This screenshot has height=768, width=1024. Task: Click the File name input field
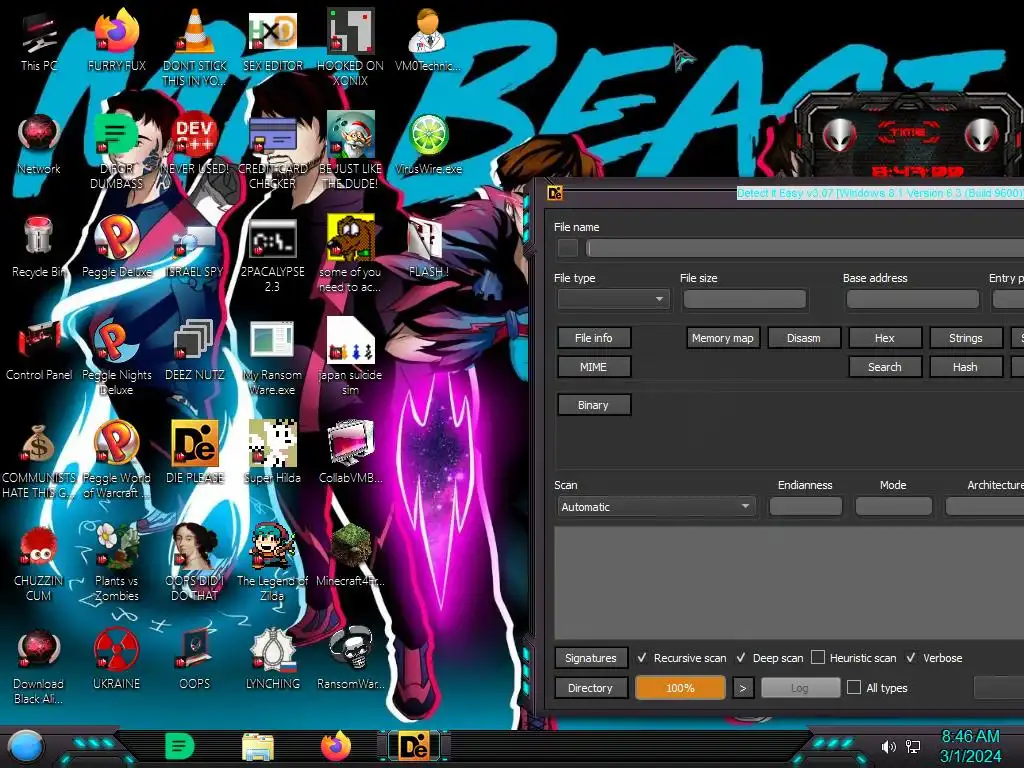point(805,248)
